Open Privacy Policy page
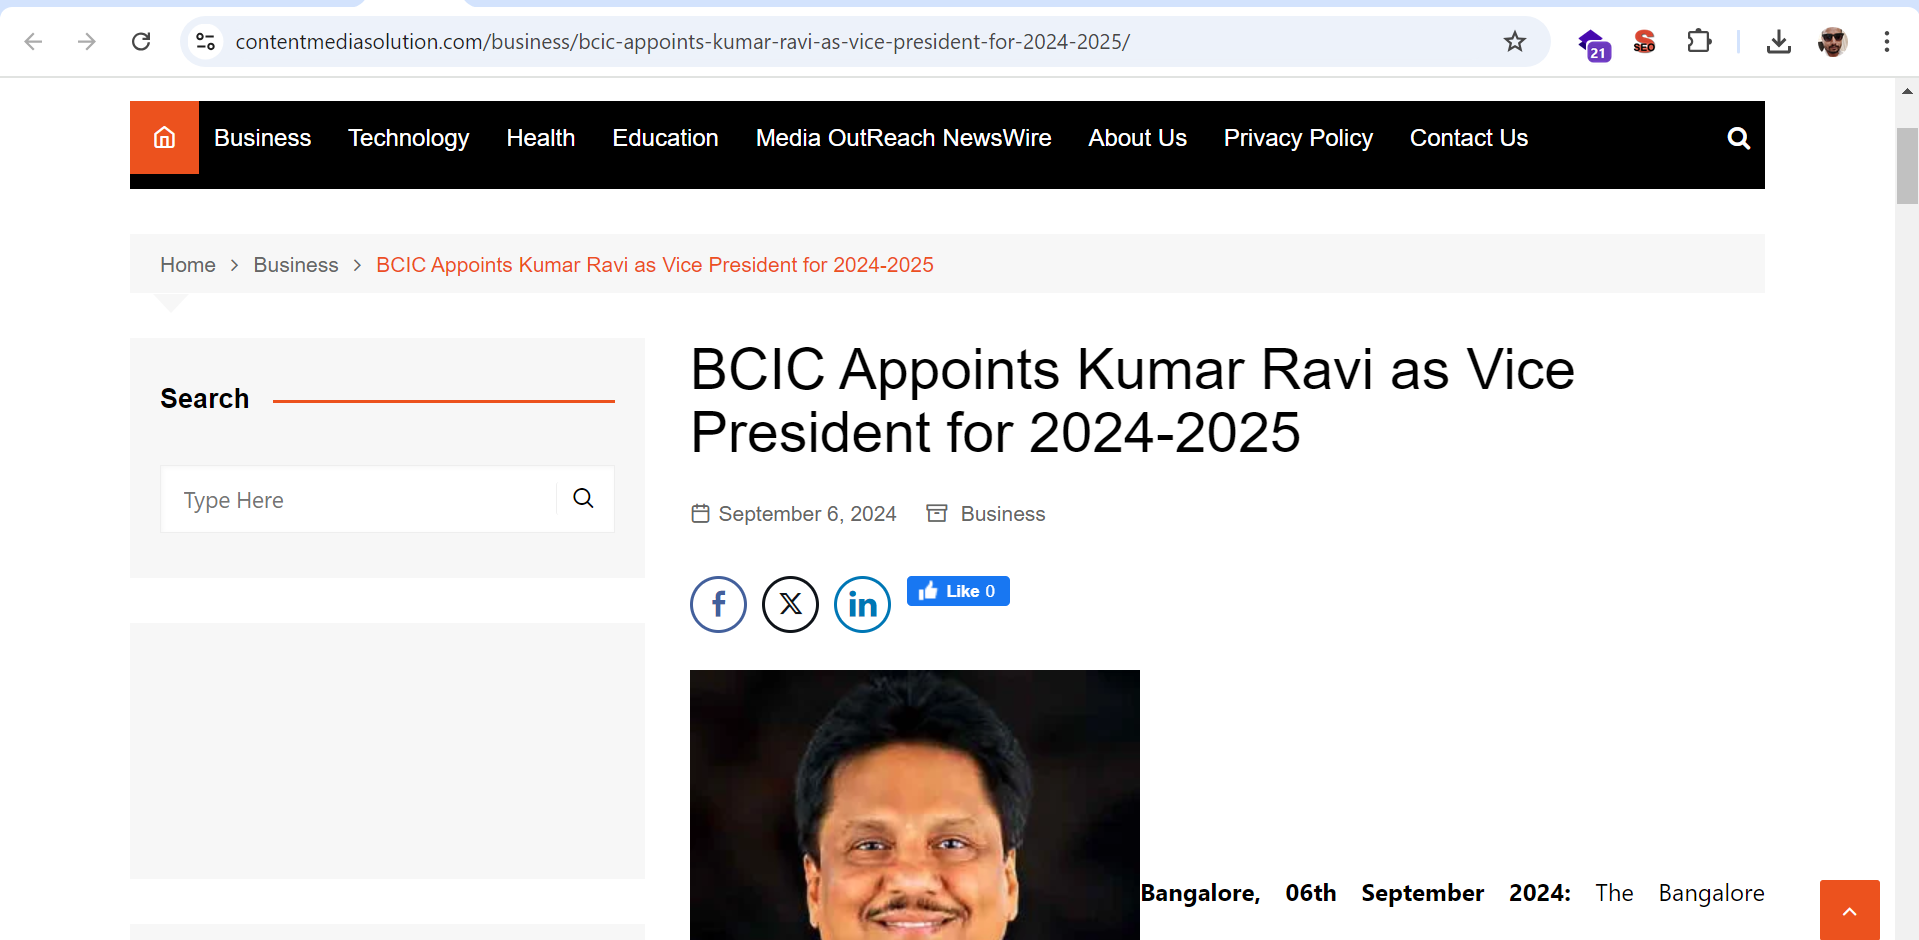The width and height of the screenshot is (1919, 940). pyautogui.click(x=1298, y=138)
